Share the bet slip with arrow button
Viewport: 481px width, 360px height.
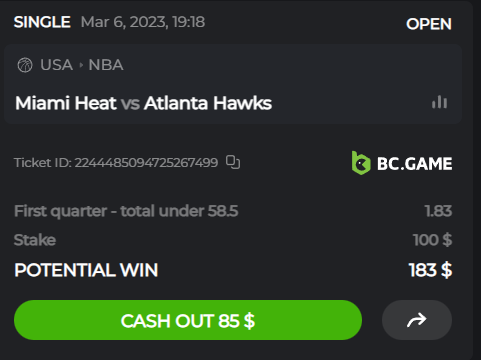[417, 320]
